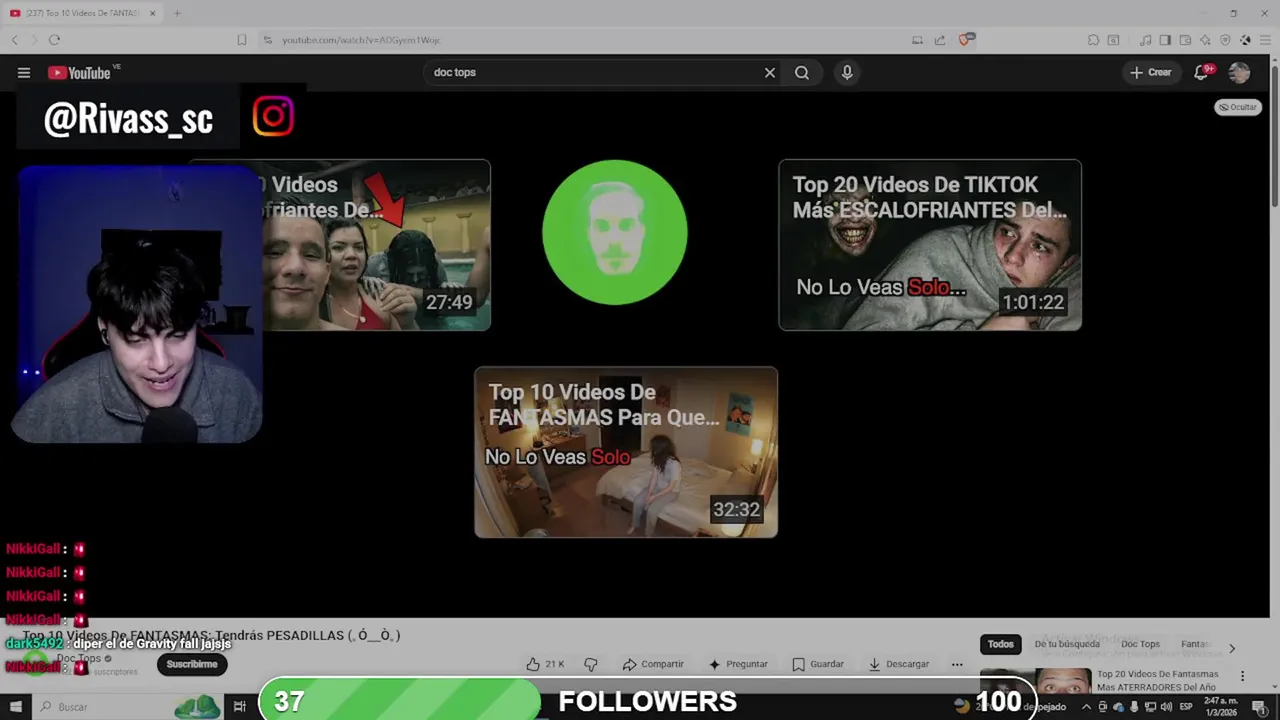Reload the page in the browser

tap(54, 40)
